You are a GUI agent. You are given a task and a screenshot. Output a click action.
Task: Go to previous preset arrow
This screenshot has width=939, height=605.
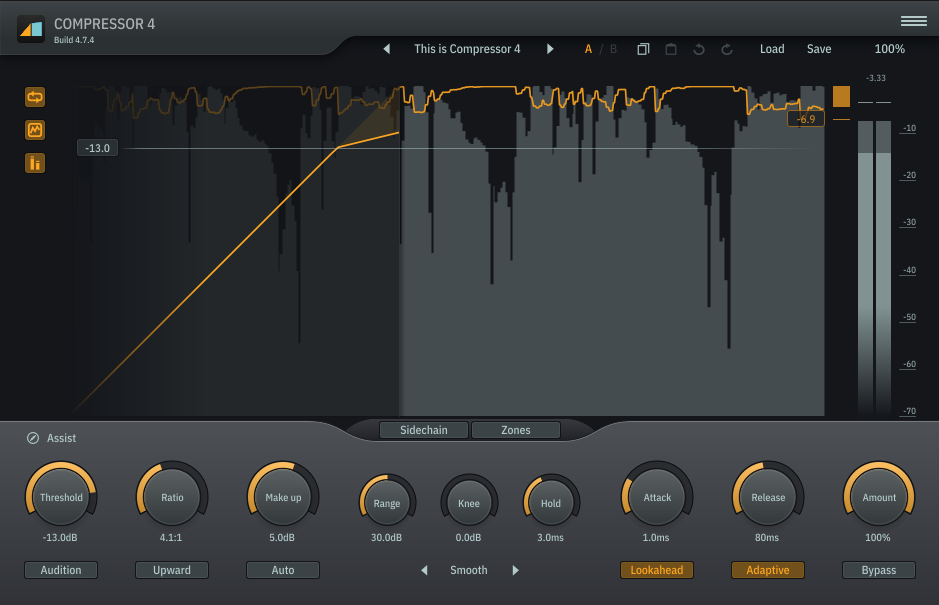click(x=387, y=49)
